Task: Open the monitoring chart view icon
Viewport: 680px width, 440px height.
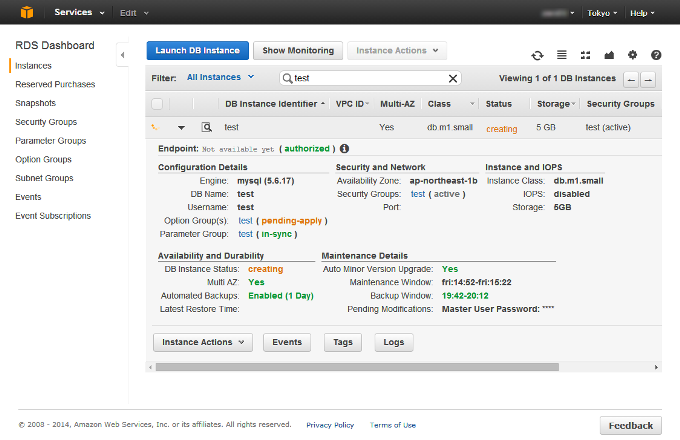Action: click(x=609, y=55)
